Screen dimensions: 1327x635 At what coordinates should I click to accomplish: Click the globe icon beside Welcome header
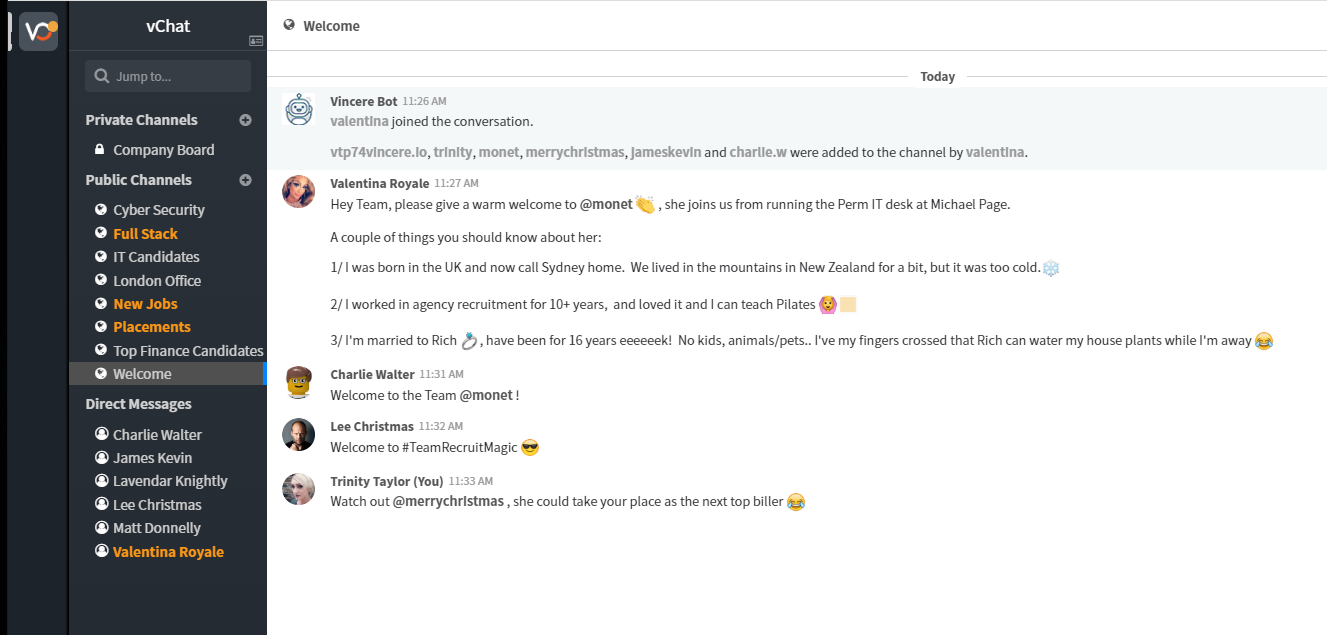coord(289,25)
